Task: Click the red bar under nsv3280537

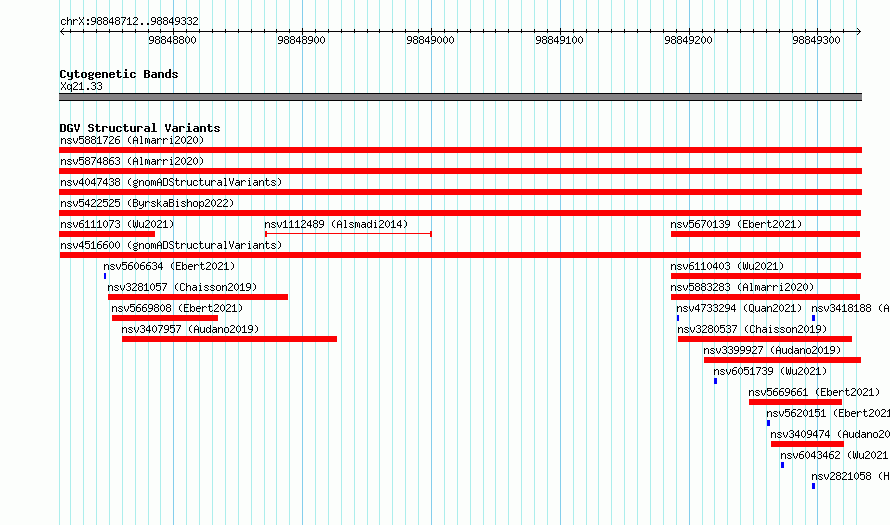Action: pyautogui.click(x=765, y=339)
